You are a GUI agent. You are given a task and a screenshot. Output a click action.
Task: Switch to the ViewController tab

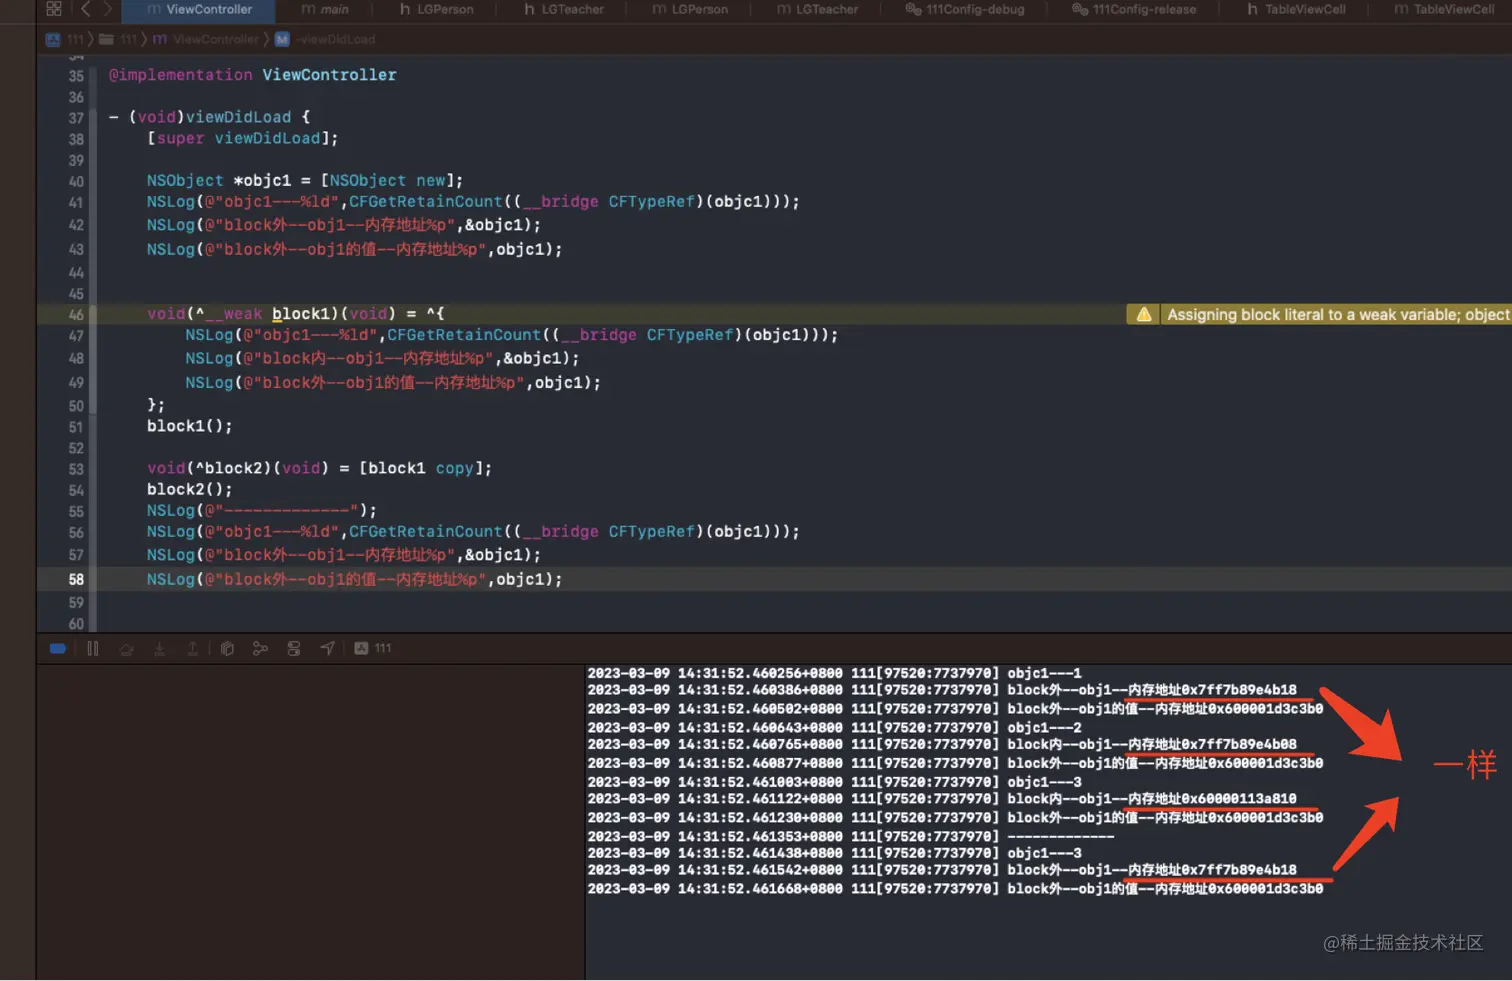[x=199, y=9]
